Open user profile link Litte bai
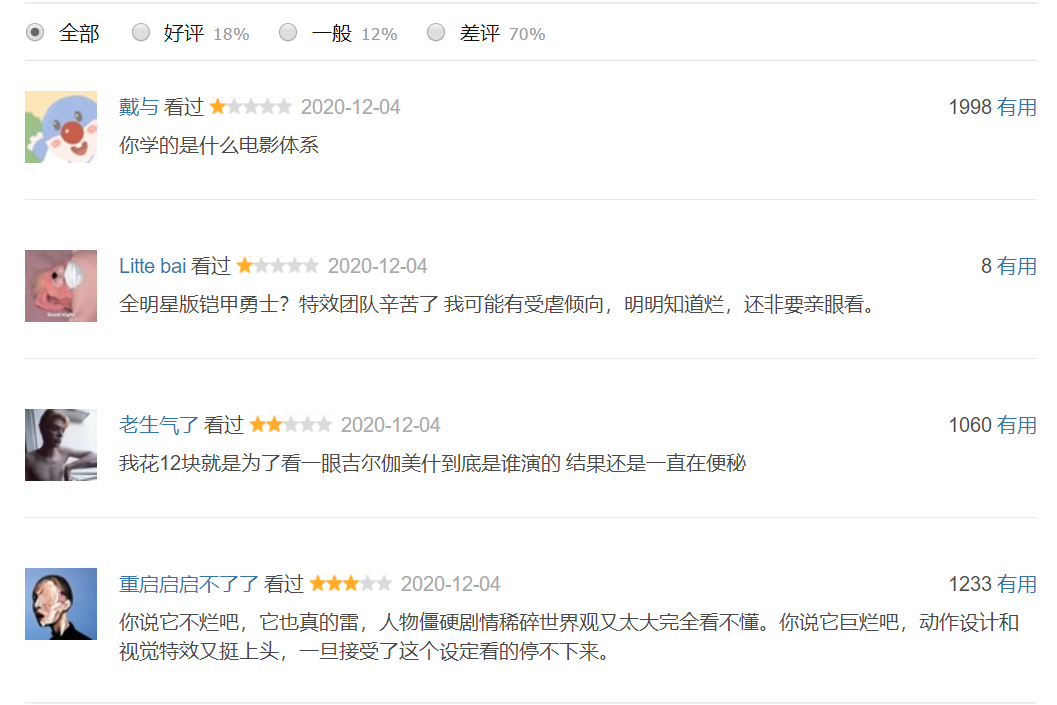 (x=152, y=266)
